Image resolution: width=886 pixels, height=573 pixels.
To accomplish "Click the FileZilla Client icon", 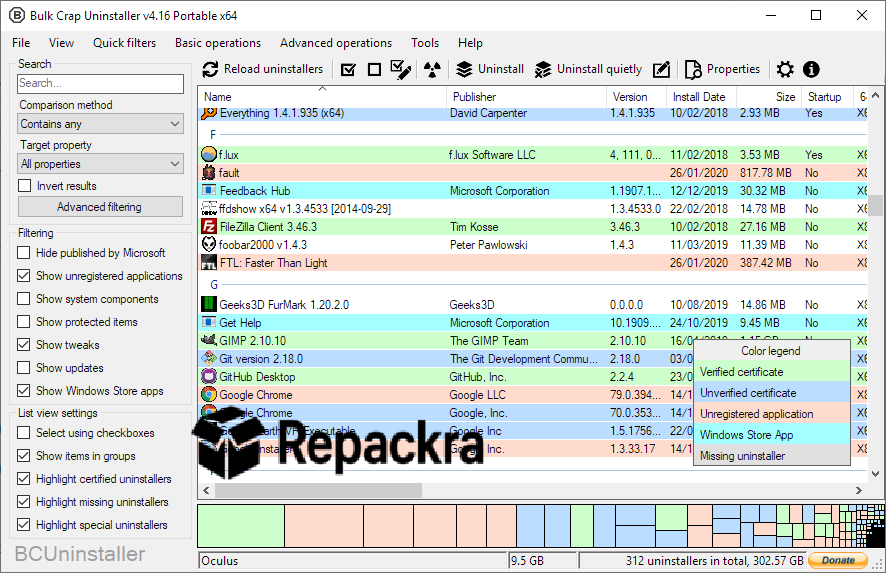I will coord(209,227).
